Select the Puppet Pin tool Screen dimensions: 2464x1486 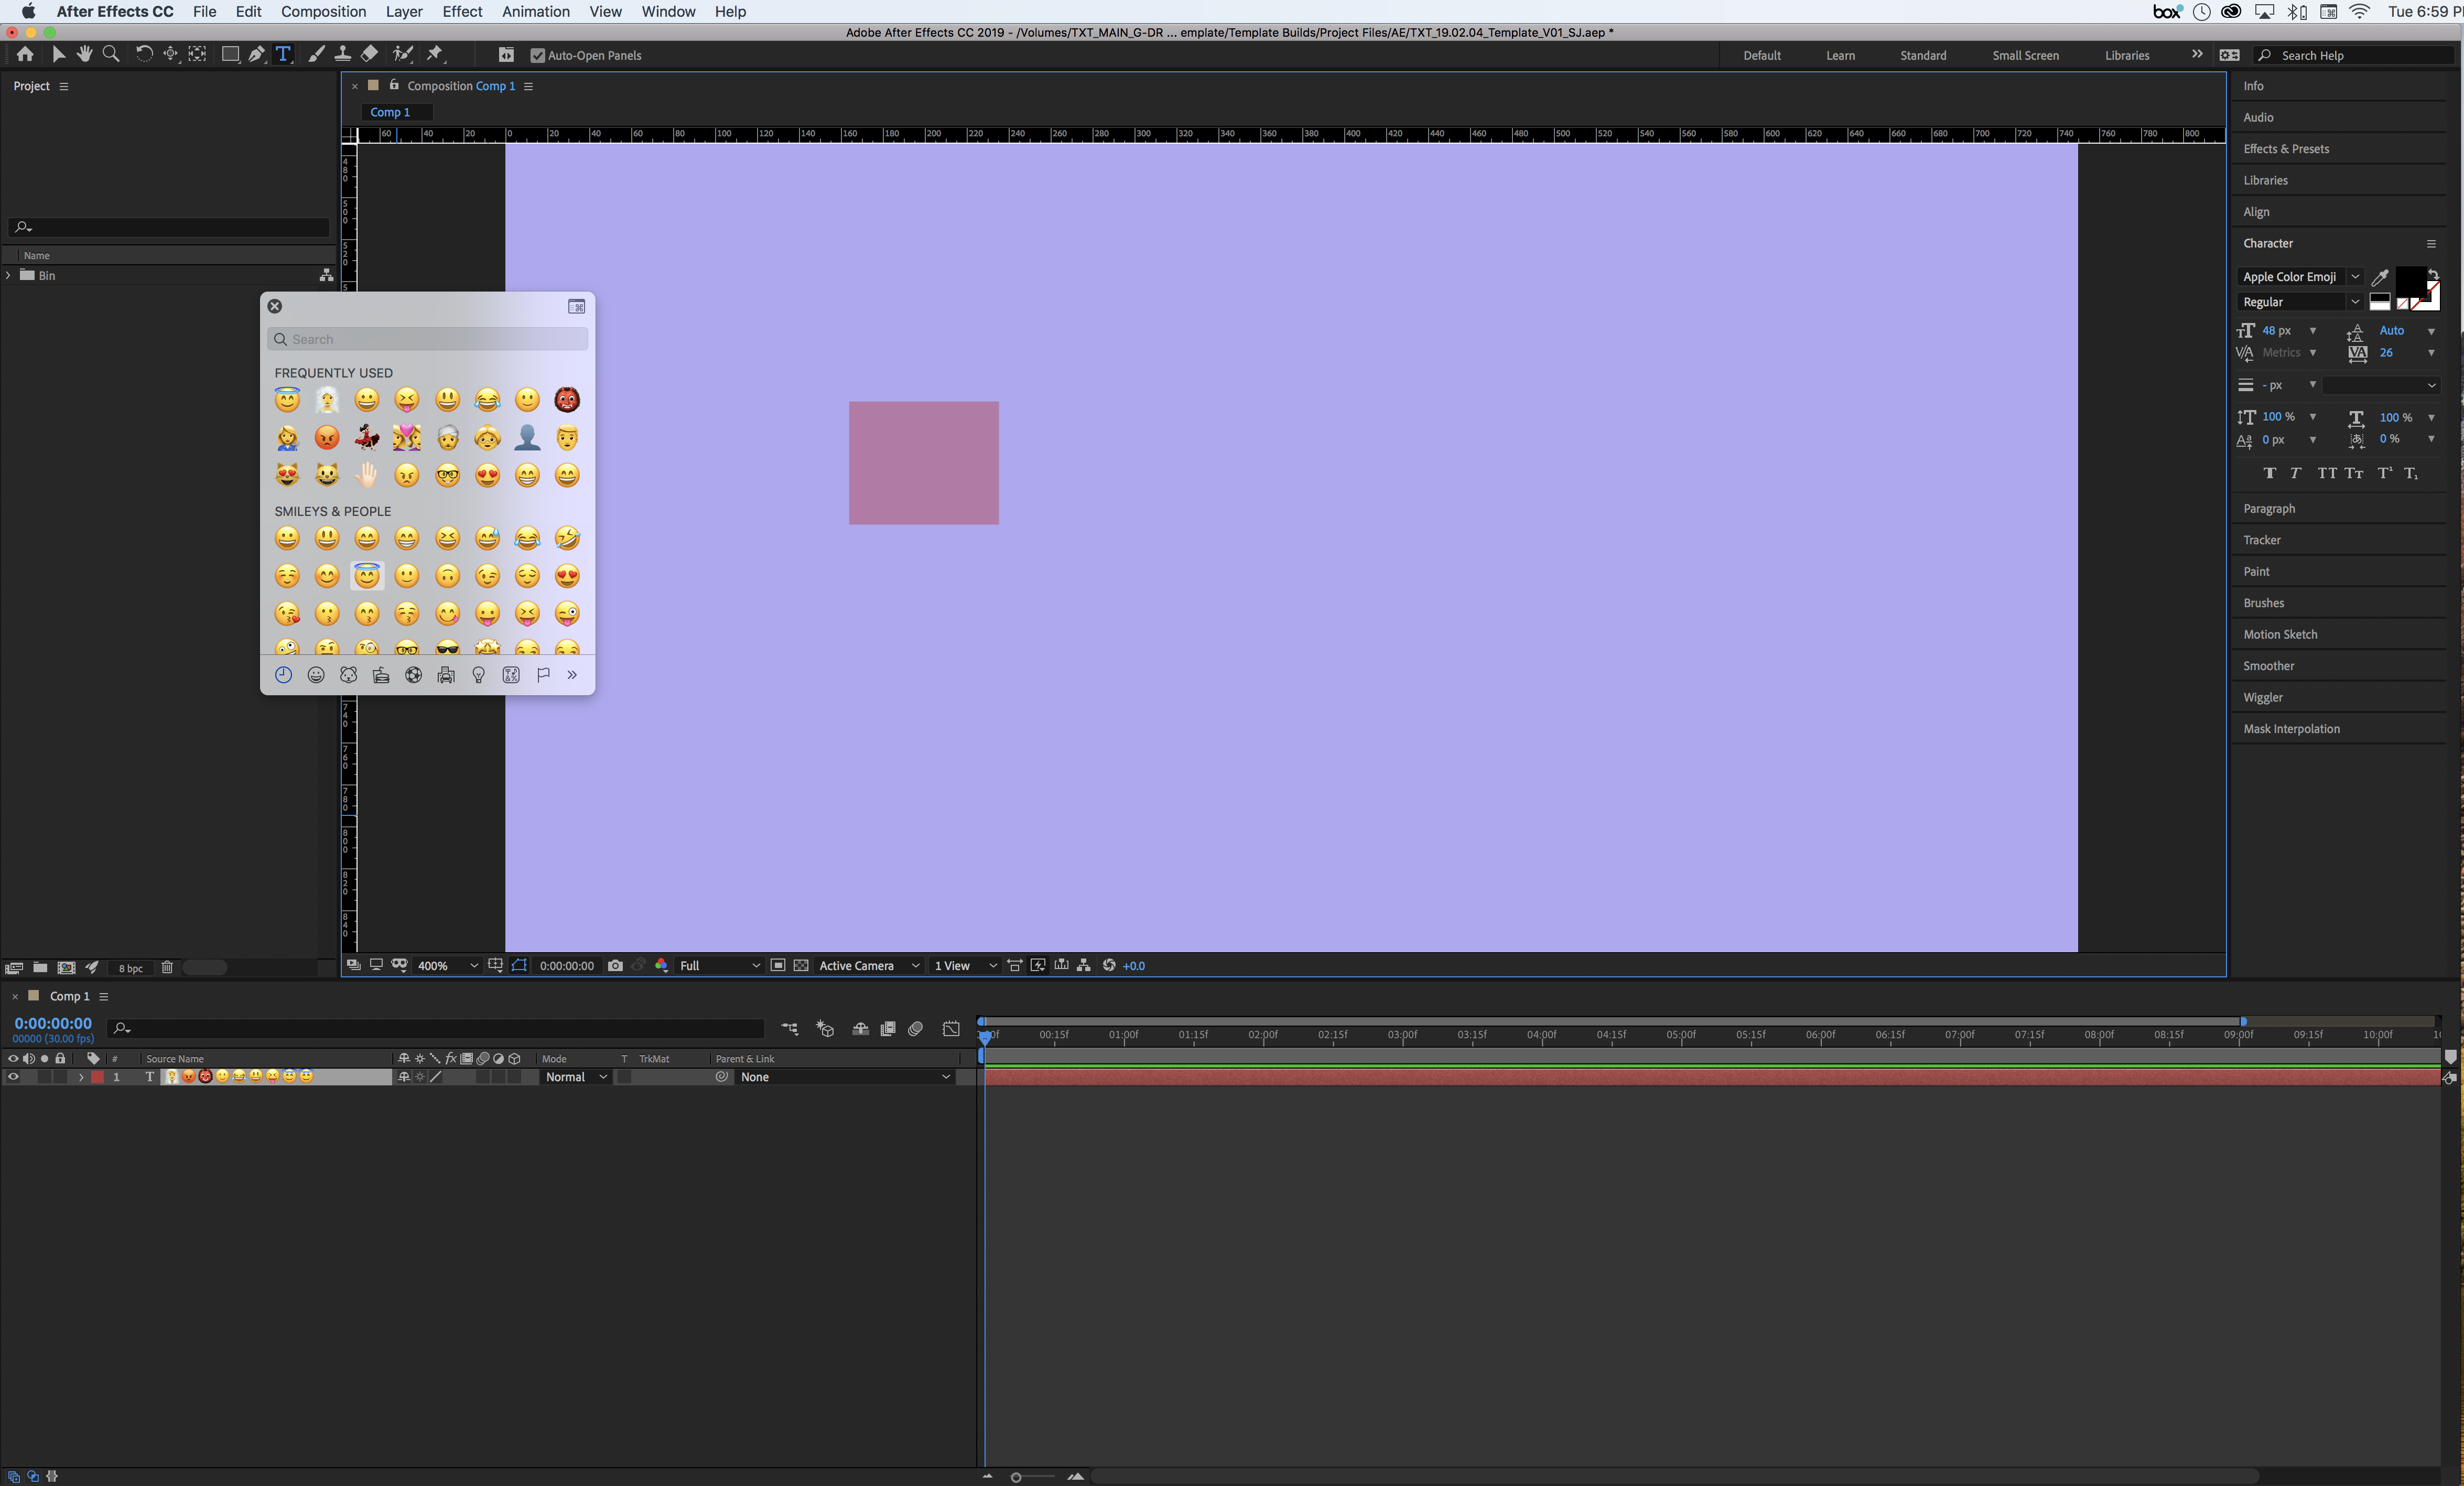coord(435,54)
